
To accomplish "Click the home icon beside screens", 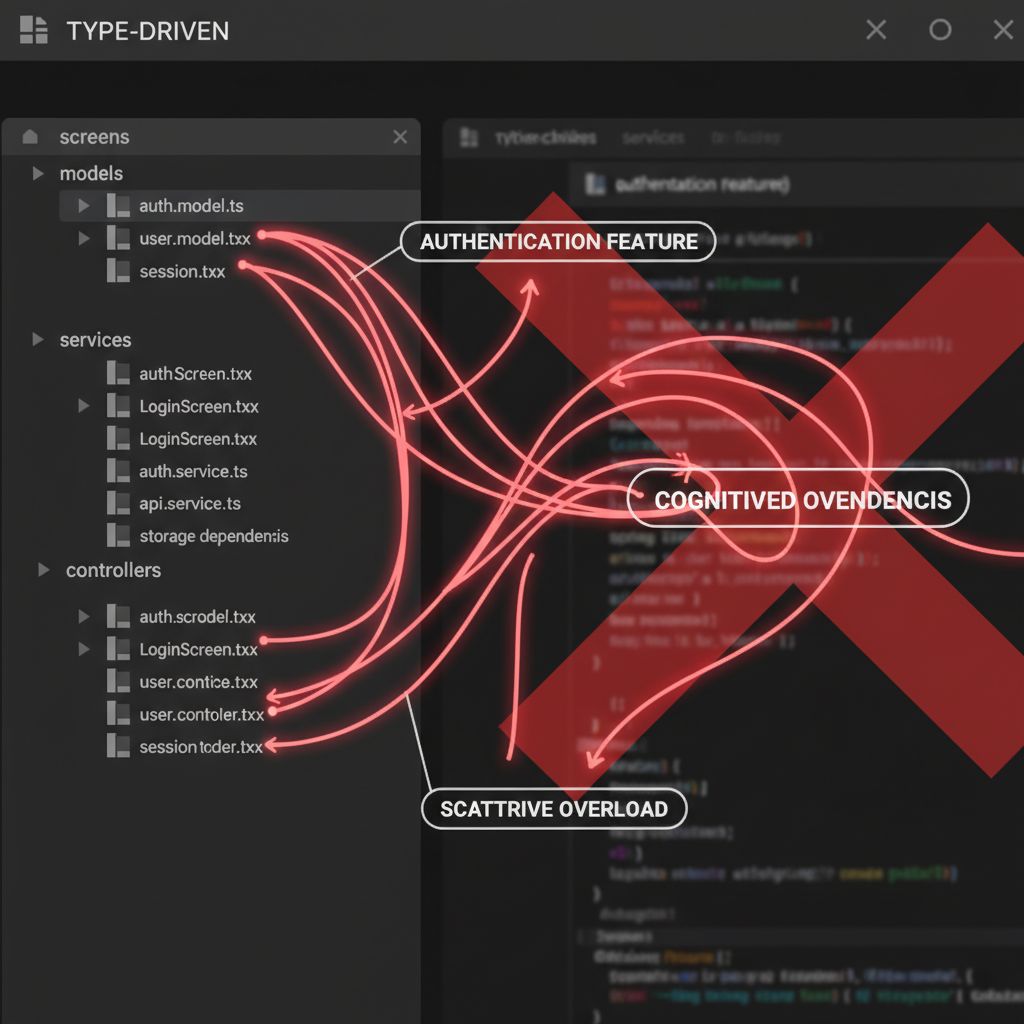I will [30, 136].
